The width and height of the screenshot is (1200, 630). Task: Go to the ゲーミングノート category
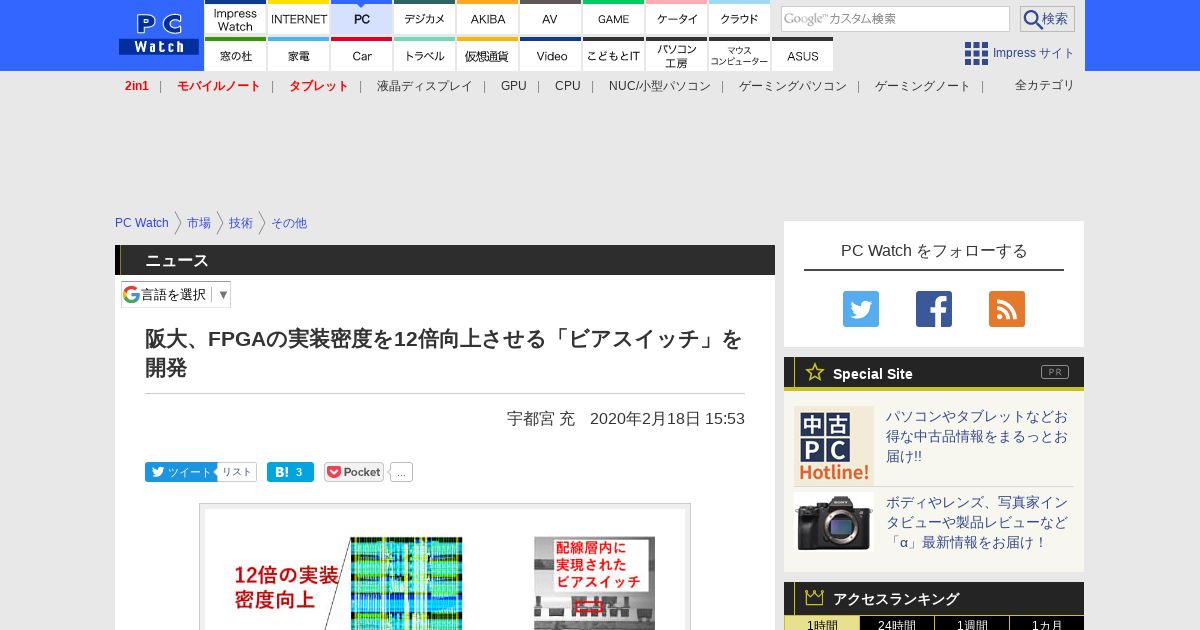tap(922, 86)
